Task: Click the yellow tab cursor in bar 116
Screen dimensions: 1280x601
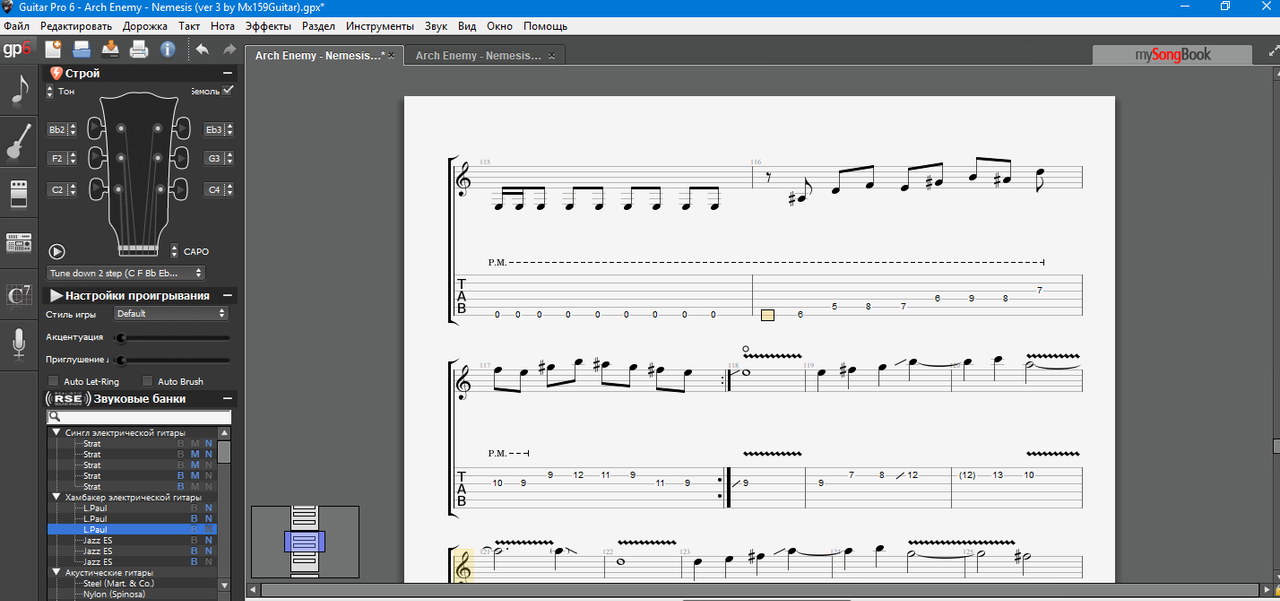Action: [767, 315]
